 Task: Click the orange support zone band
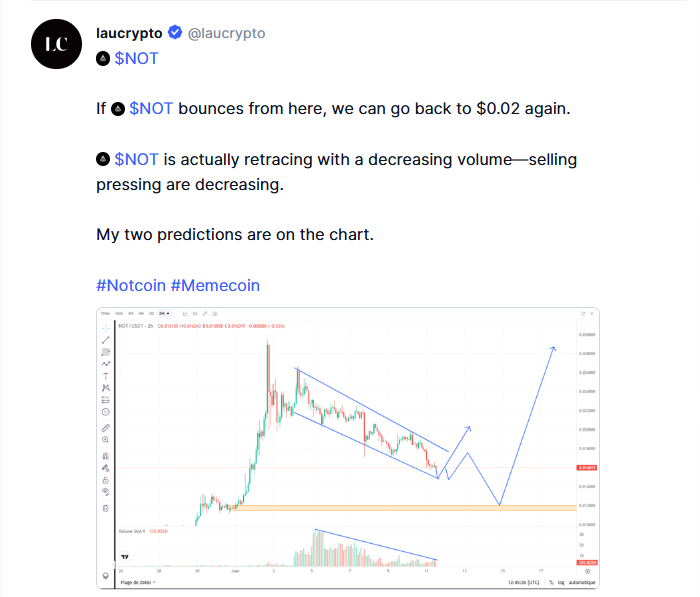pyautogui.click(x=400, y=508)
